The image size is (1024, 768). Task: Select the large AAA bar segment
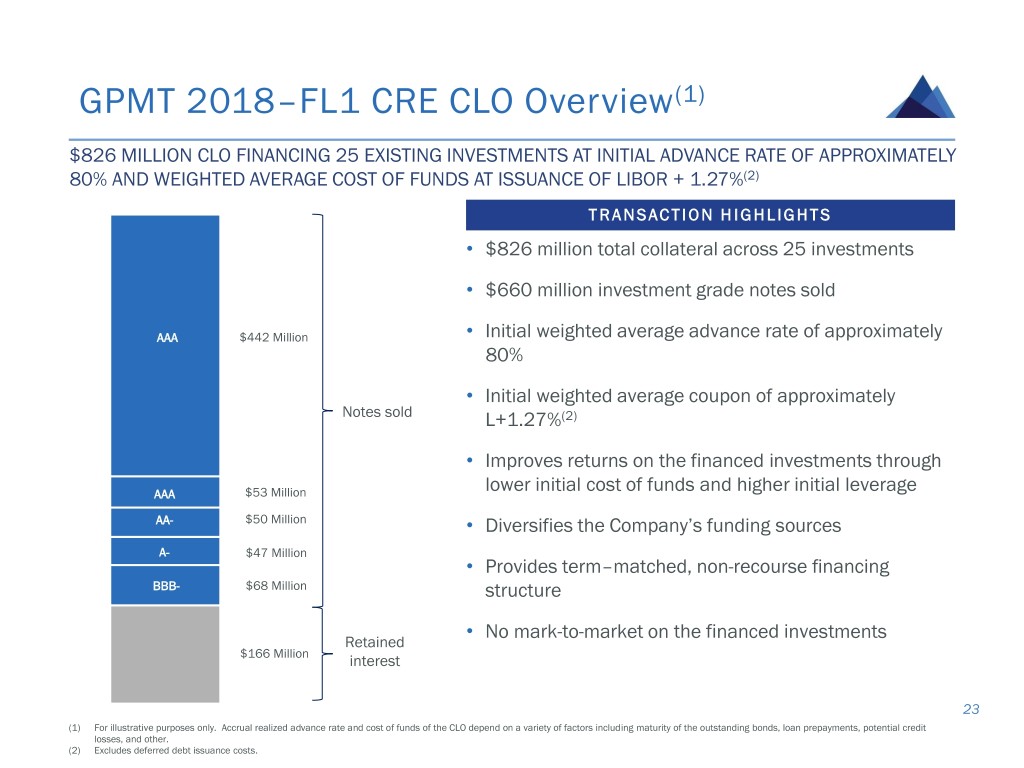[x=165, y=345]
